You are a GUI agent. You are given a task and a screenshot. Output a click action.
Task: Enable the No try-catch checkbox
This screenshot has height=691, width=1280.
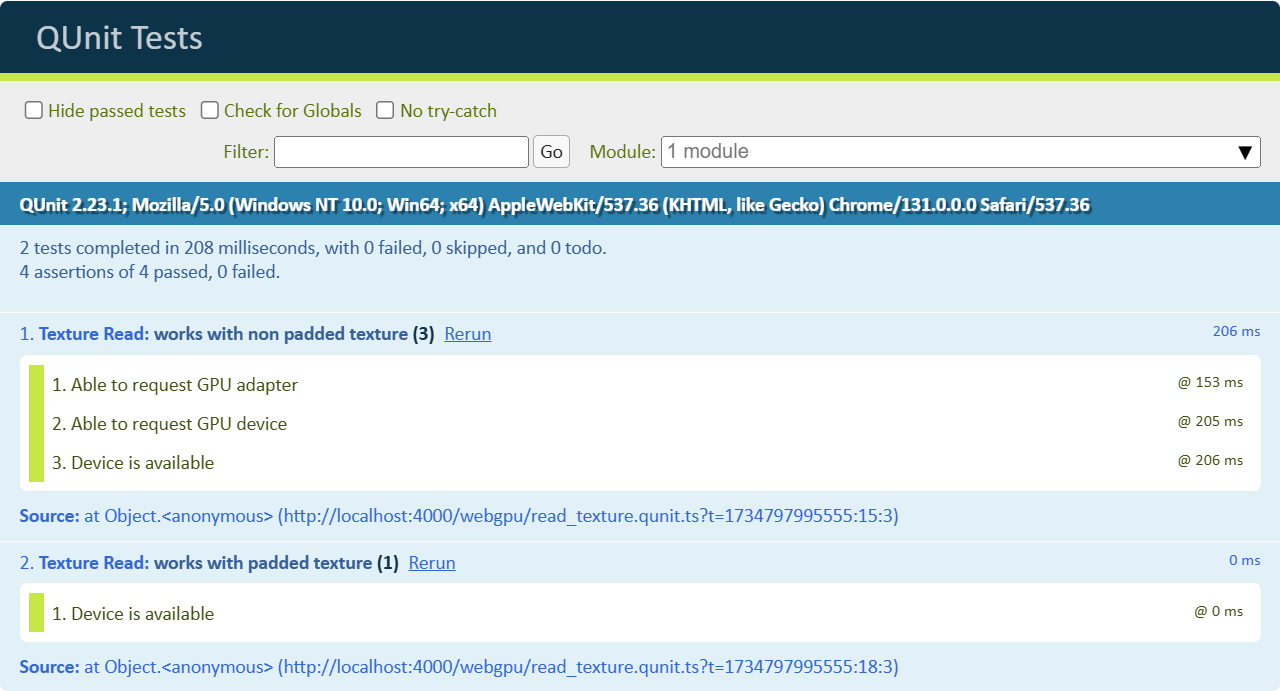[385, 111]
